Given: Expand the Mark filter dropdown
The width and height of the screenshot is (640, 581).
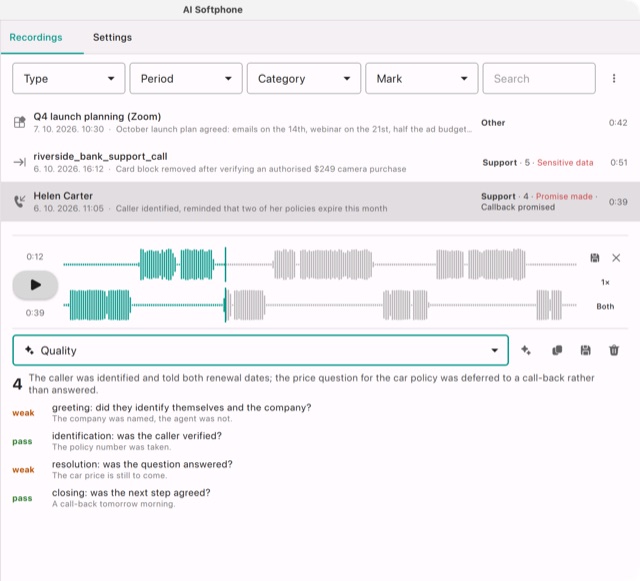Looking at the screenshot, I should pos(422,78).
